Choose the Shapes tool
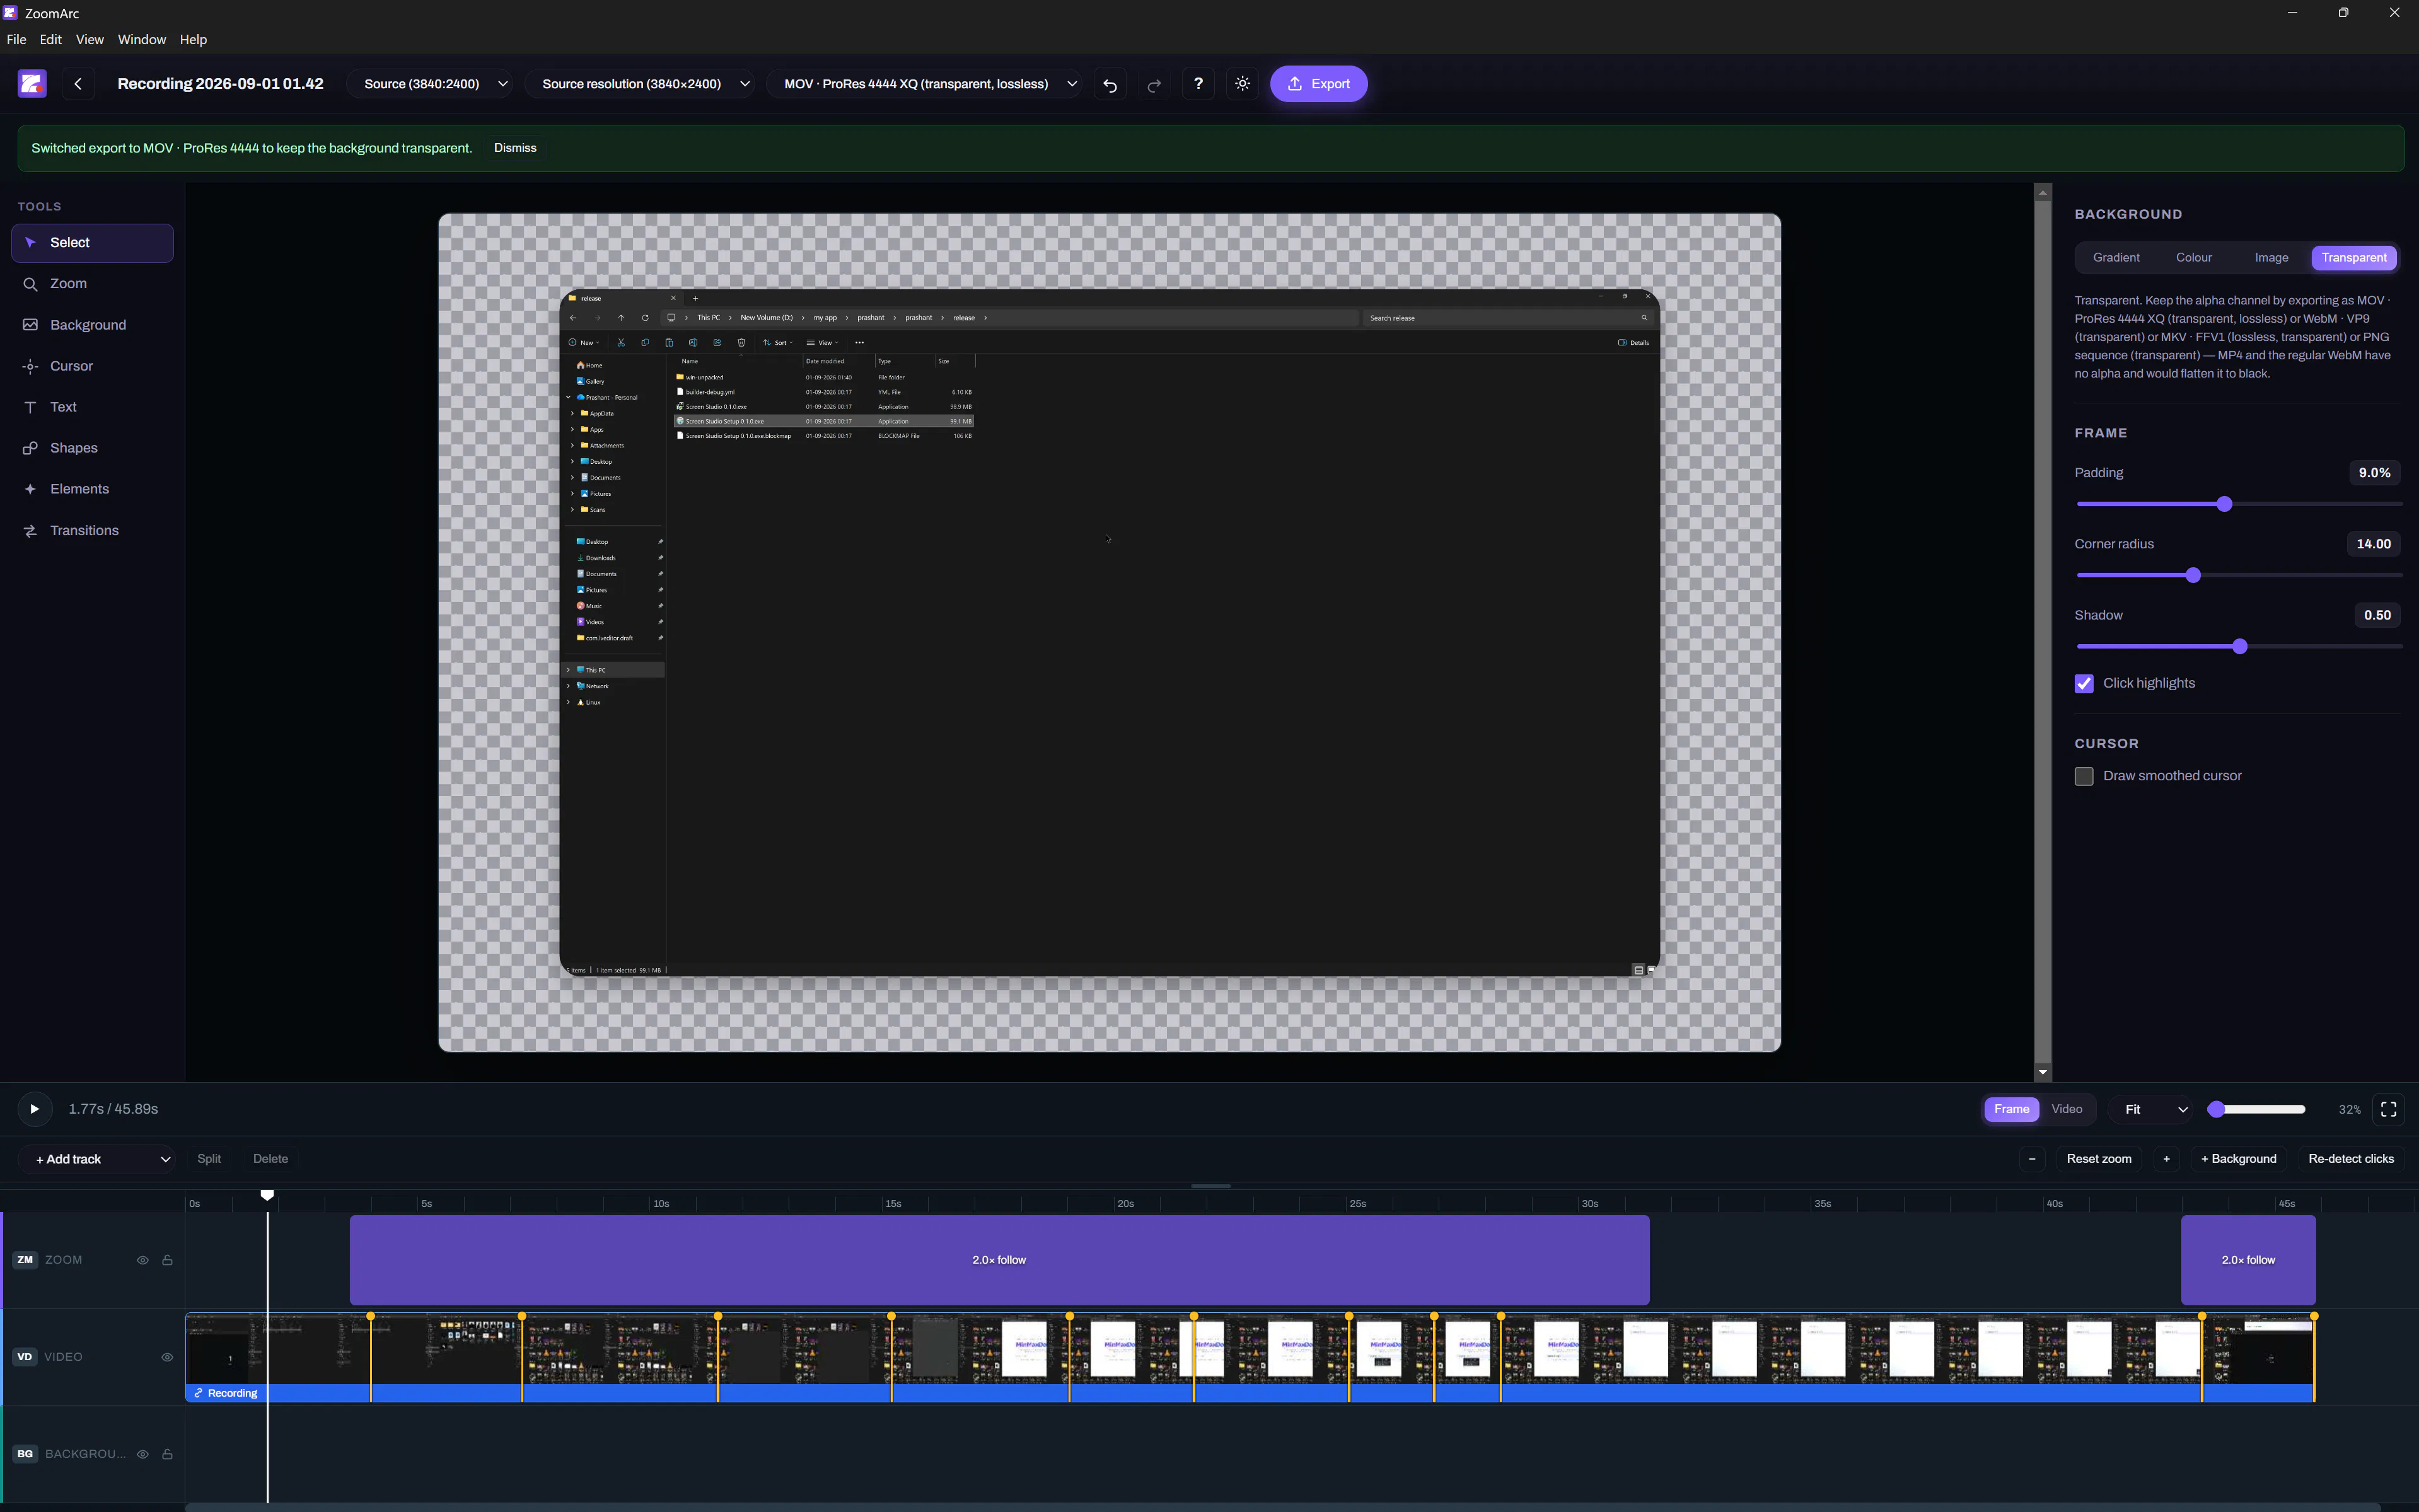Image resolution: width=2419 pixels, height=1512 pixels. 92,448
